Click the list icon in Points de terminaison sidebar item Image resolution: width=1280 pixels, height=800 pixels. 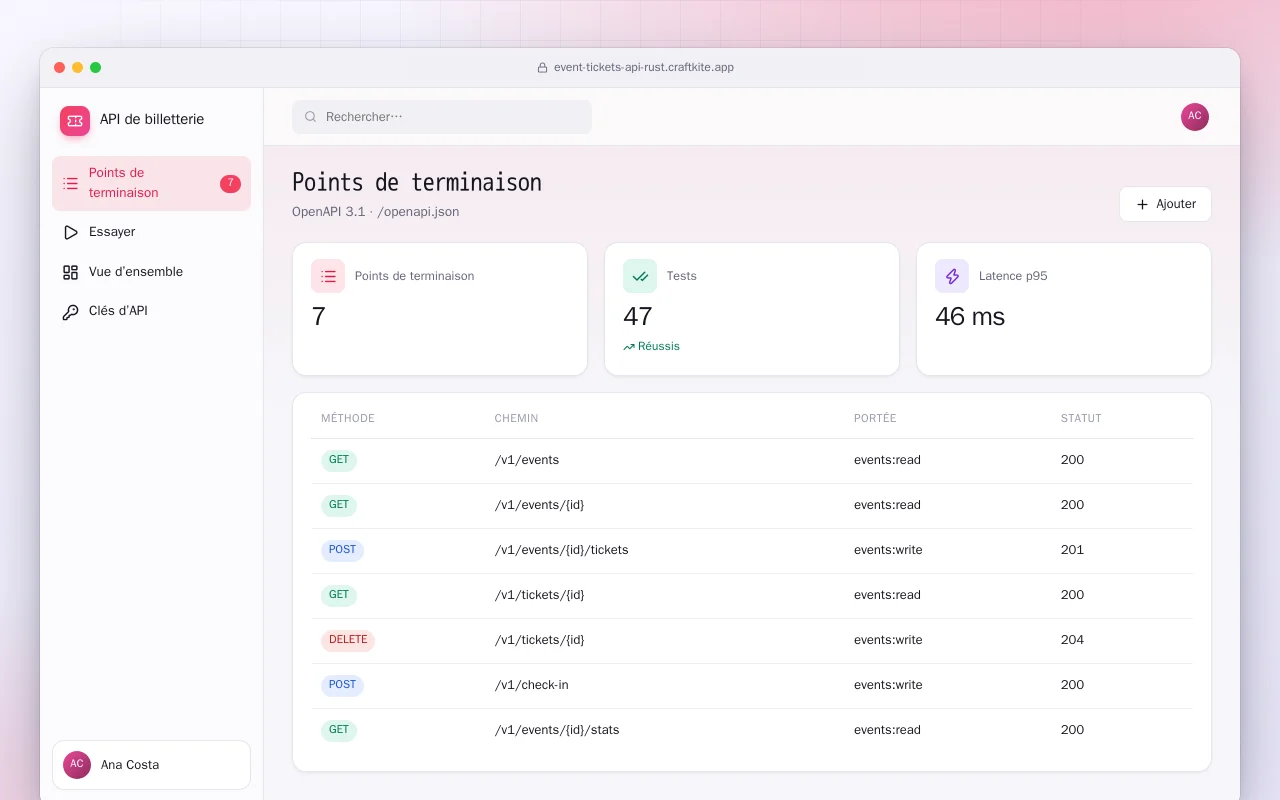pyautogui.click(x=70, y=183)
